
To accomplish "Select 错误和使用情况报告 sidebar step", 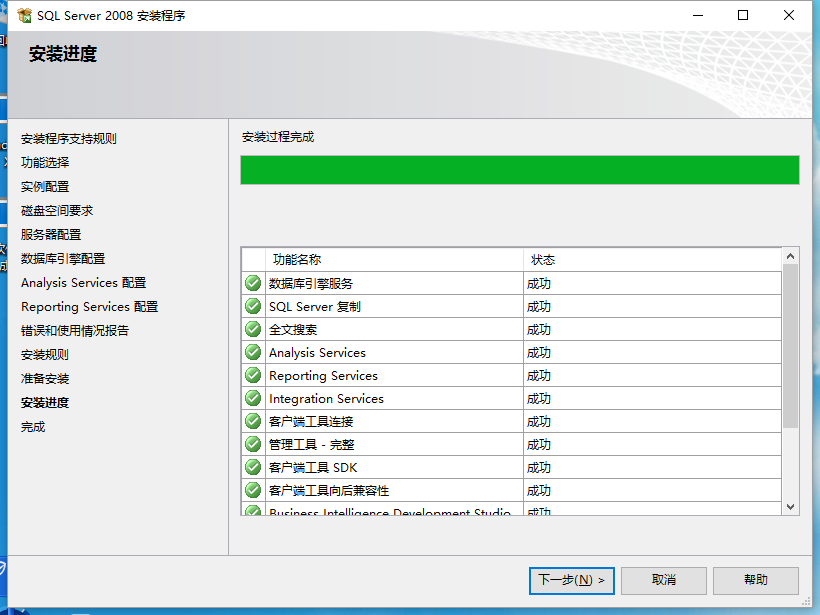I will click(75, 331).
